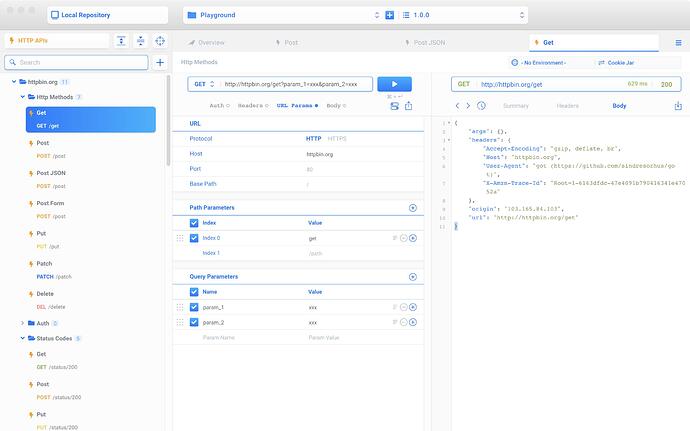Click the locate target icon in sidebar toolbar
Image resolution: width=690 pixels, height=431 pixels.
pyautogui.click(x=159, y=41)
